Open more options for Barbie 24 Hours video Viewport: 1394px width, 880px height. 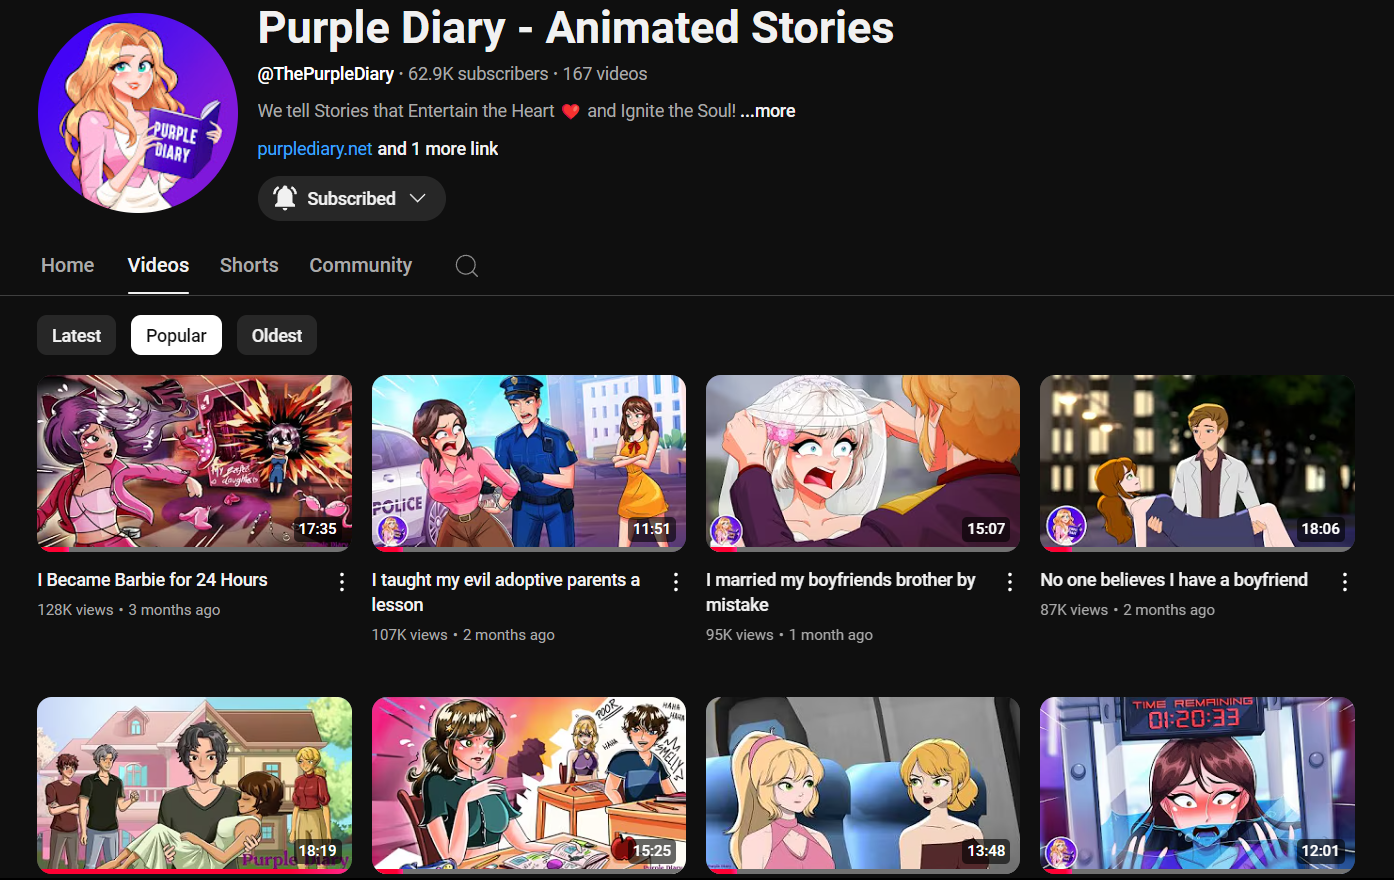[342, 582]
